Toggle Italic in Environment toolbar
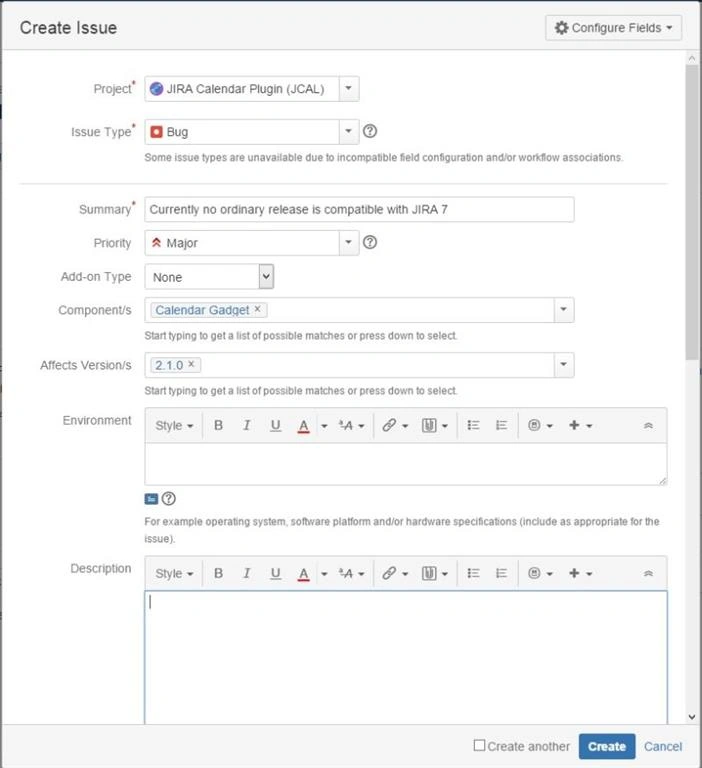Image resolution: width=702 pixels, height=768 pixels. [x=246, y=425]
